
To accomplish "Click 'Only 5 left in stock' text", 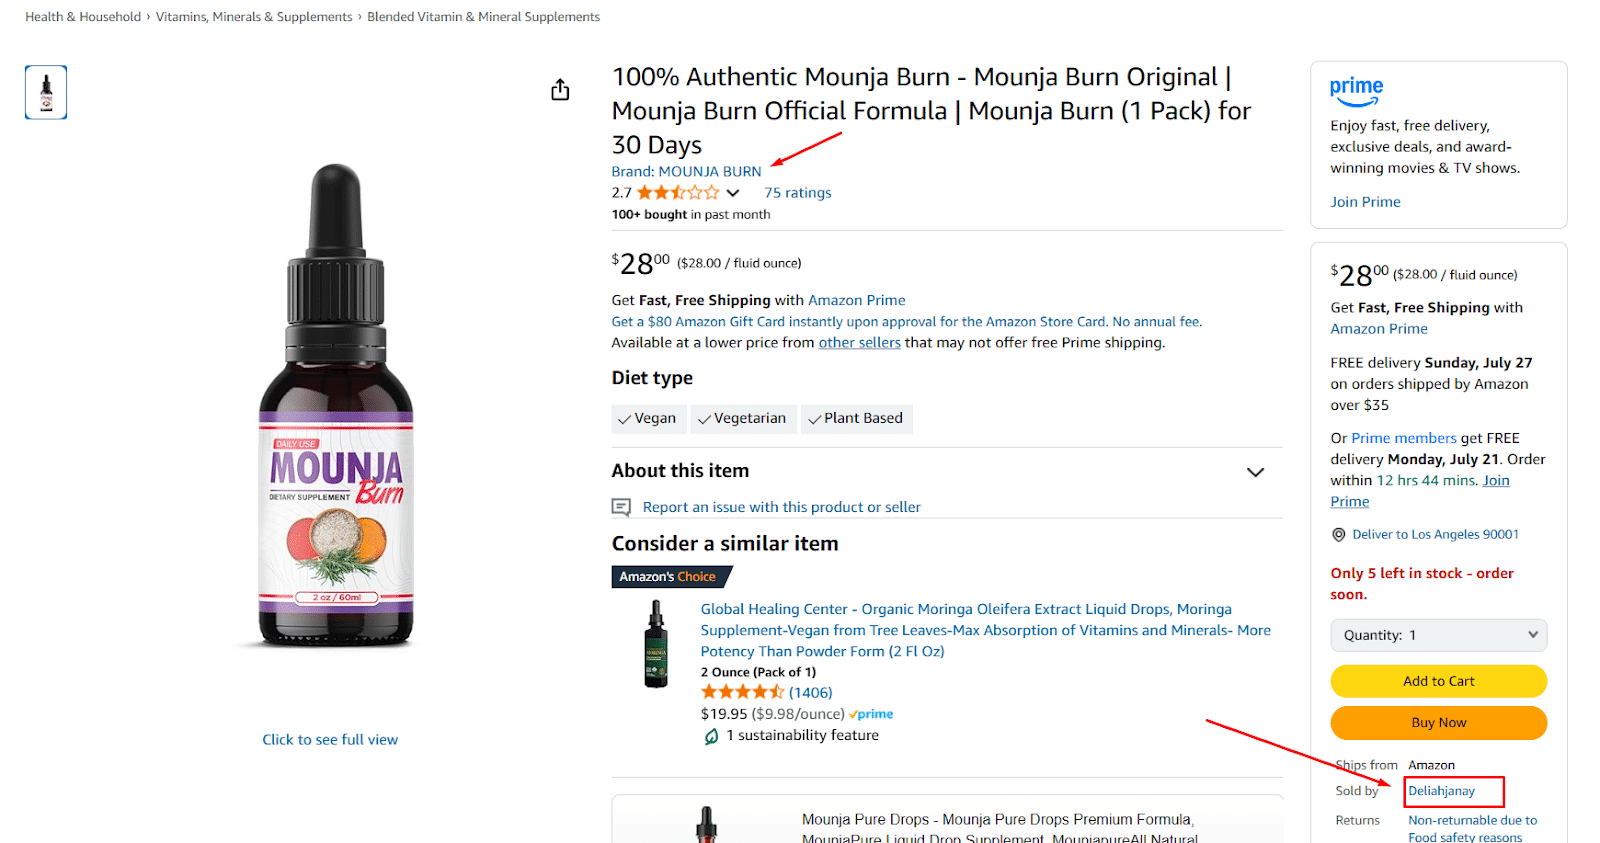I will tap(1421, 584).
